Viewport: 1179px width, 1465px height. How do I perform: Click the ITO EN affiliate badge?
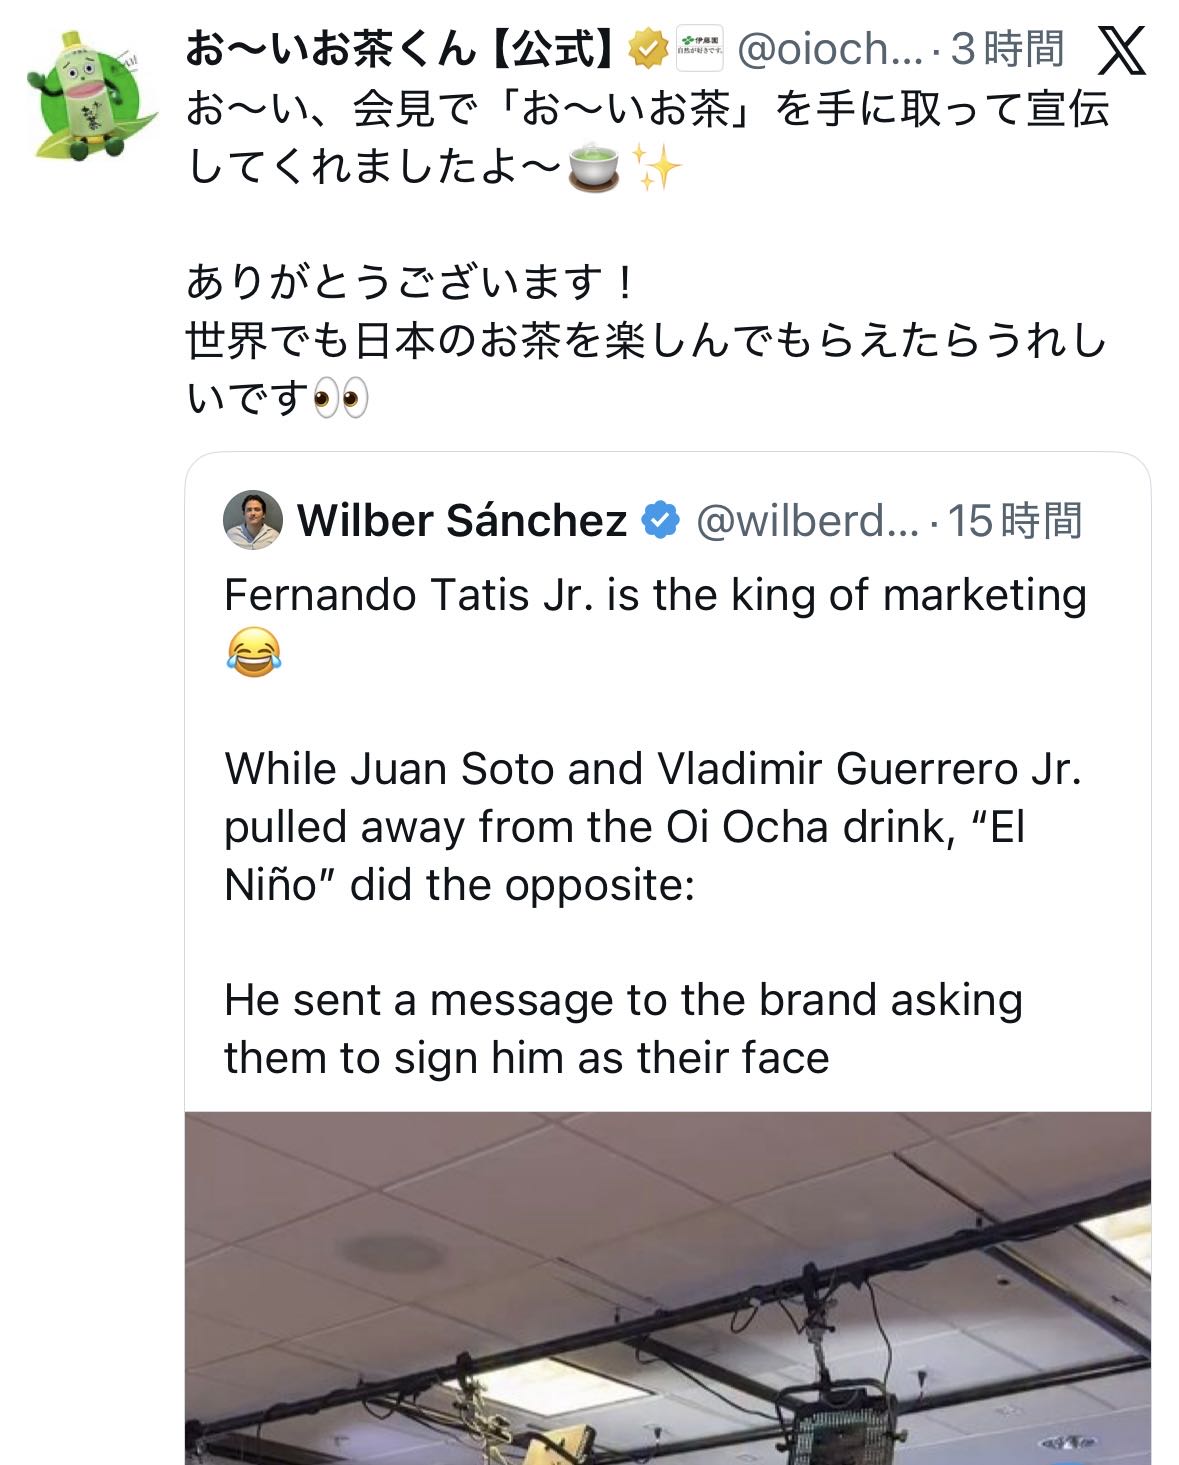coord(700,49)
